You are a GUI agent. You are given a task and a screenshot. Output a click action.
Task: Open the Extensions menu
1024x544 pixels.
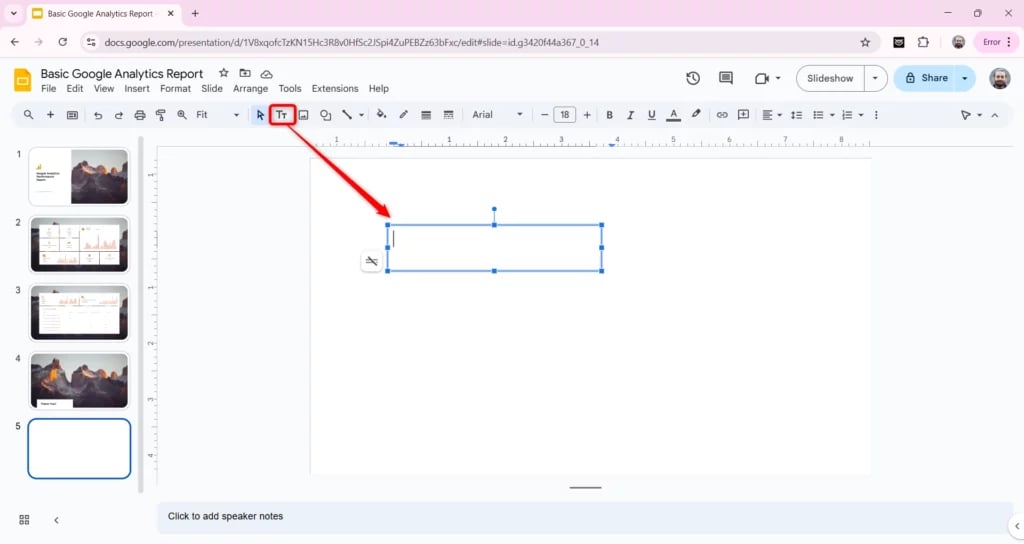pos(335,88)
